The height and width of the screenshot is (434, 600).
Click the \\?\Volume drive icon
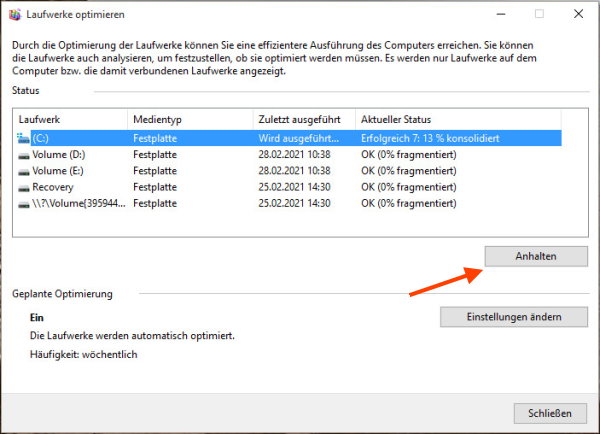click(24, 203)
